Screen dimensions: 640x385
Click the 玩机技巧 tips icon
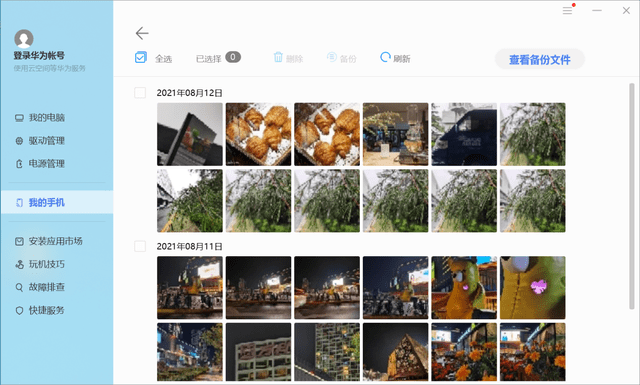click(x=19, y=265)
